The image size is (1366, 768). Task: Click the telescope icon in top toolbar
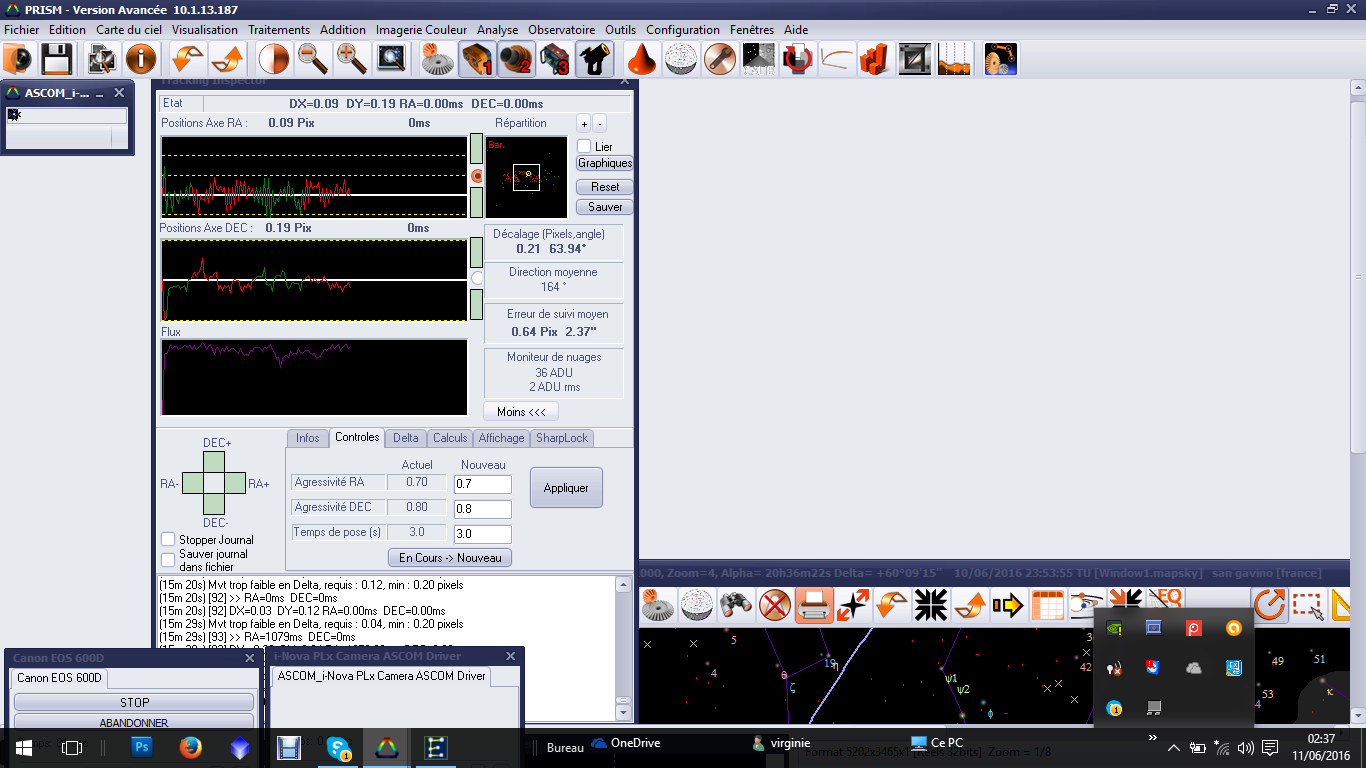coord(595,60)
